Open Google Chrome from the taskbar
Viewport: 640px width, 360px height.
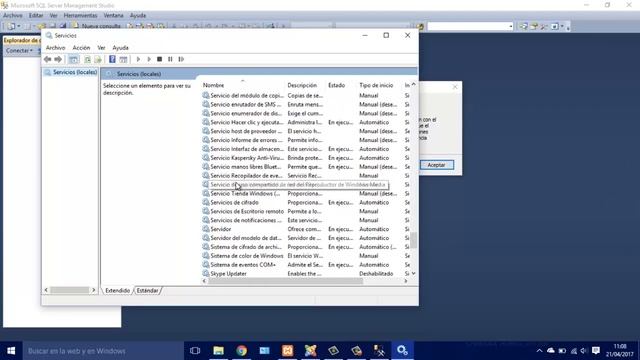tap(242, 351)
